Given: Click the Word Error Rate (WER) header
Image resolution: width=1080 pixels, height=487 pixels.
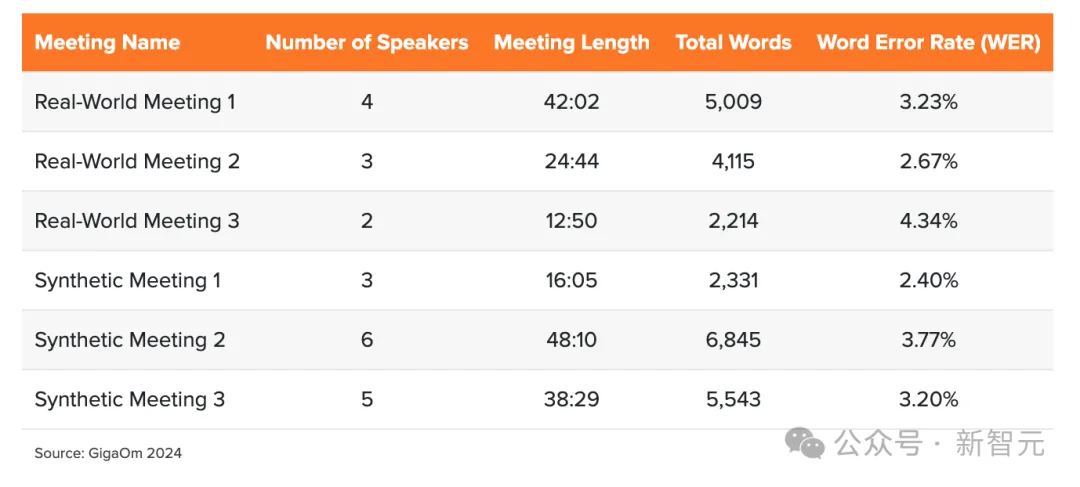Looking at the screenshot, I should [928, 43].
